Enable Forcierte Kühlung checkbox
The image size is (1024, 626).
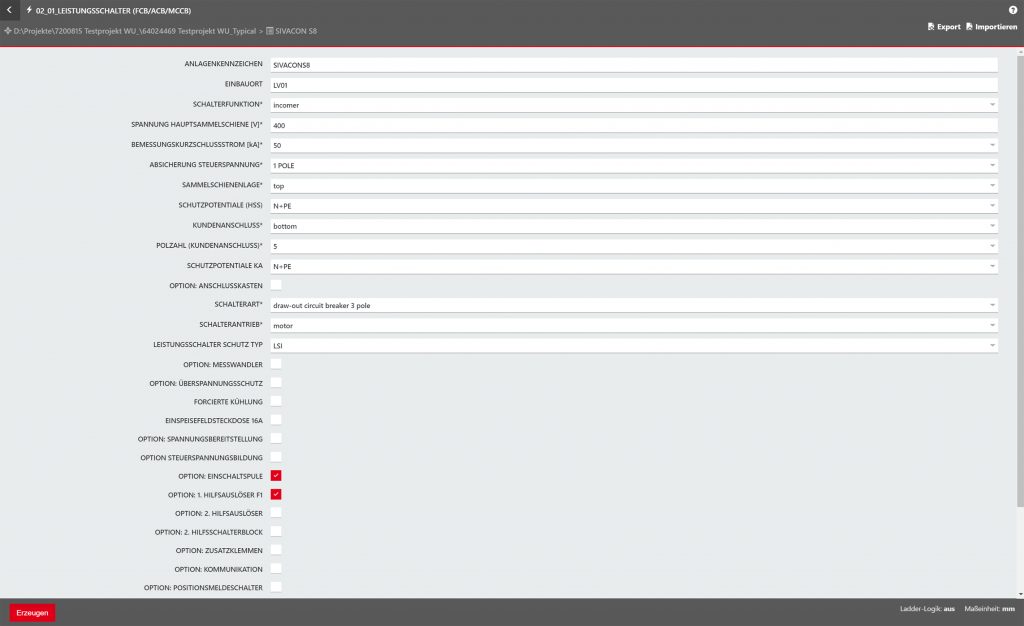[276, 401]
